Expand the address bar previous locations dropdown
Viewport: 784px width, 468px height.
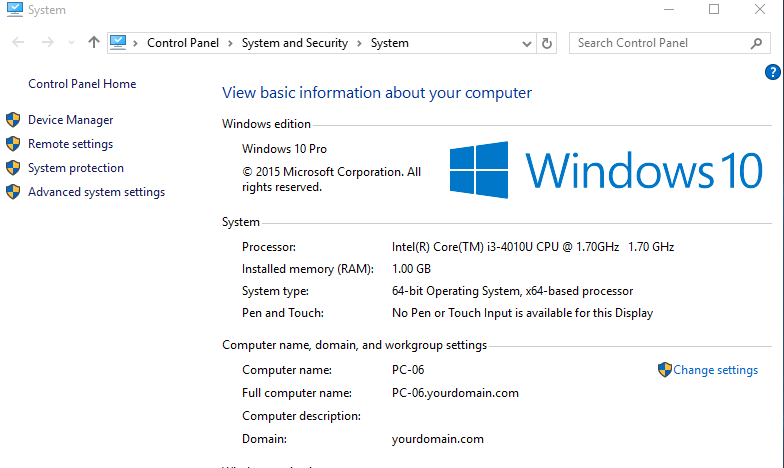tap(527, 43)
